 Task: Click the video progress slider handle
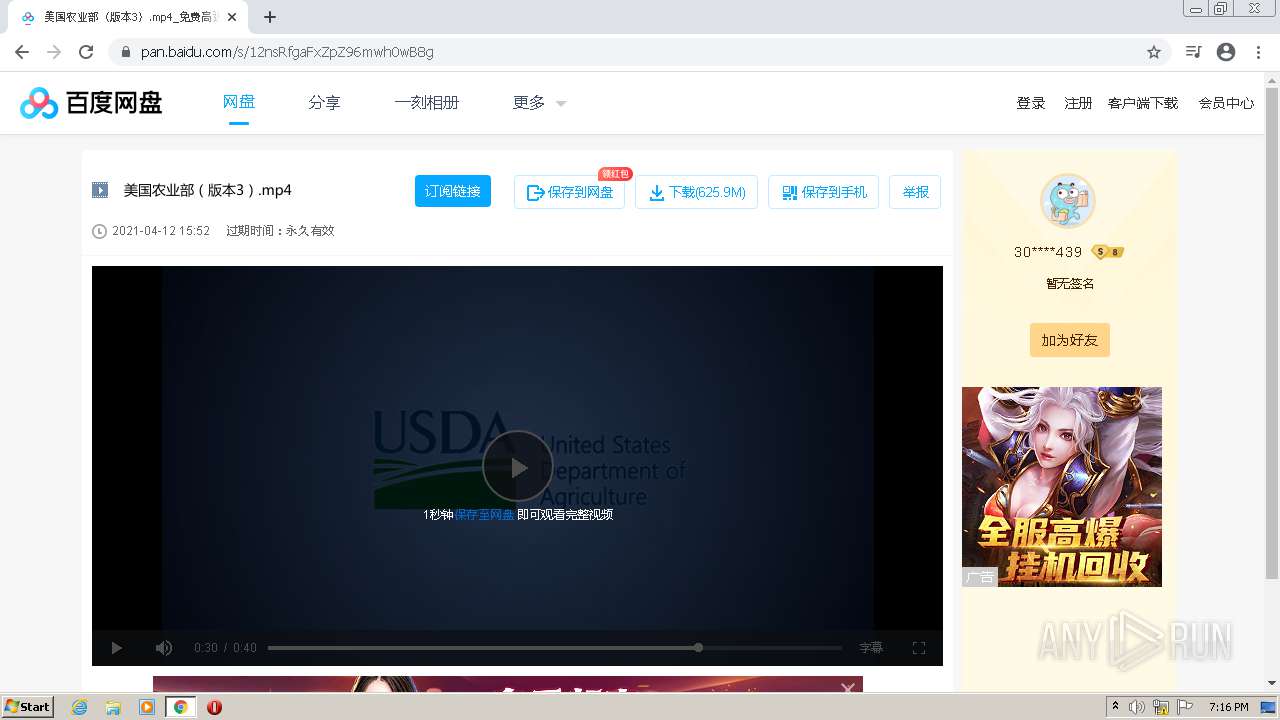[698, 648]
